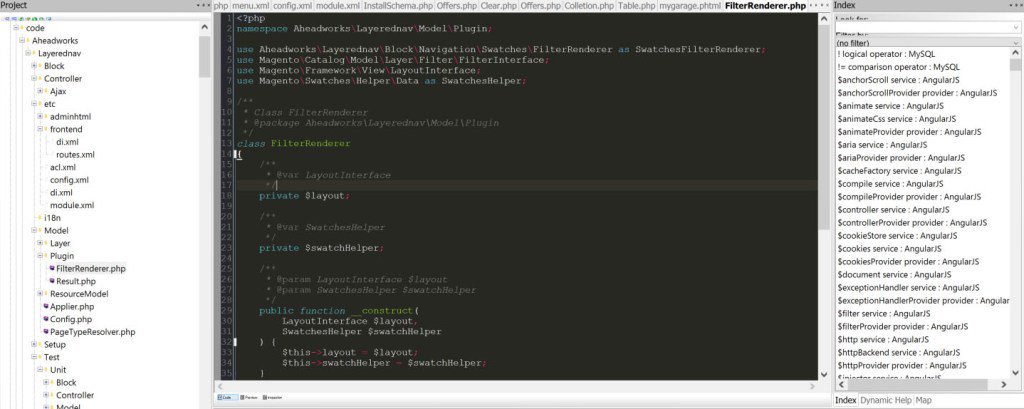Viewport: 1024px width, 409px height.
Task: Select the FilterRenderer.php editor tab
Action: 765,6
